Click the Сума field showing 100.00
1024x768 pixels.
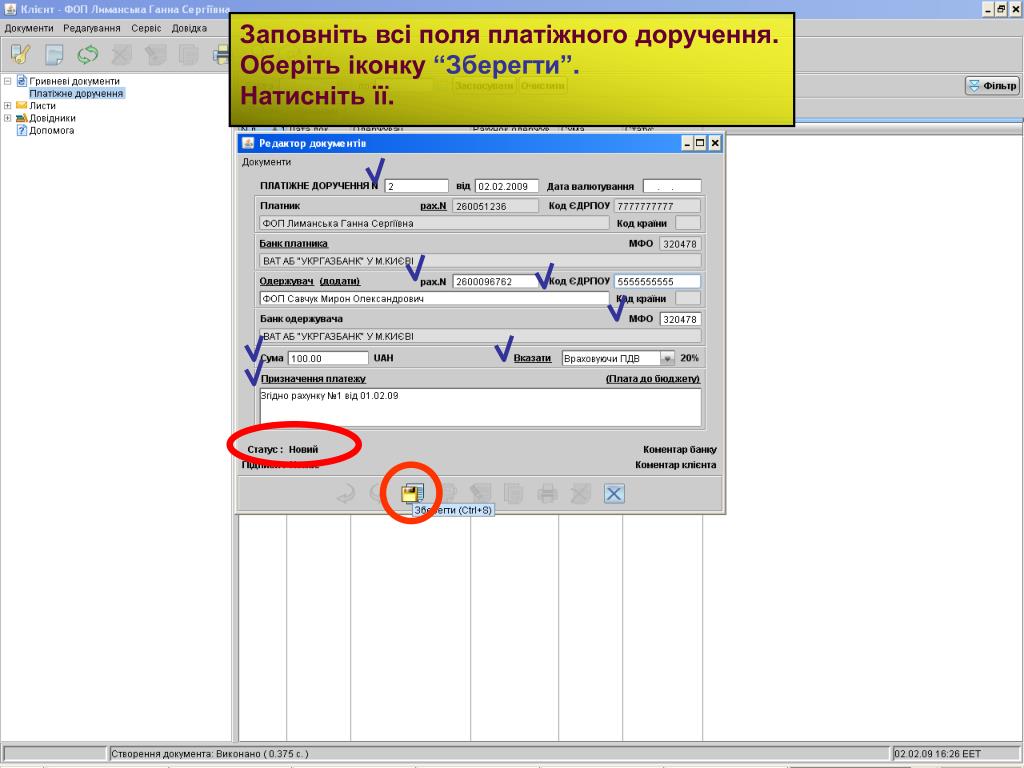328,359
